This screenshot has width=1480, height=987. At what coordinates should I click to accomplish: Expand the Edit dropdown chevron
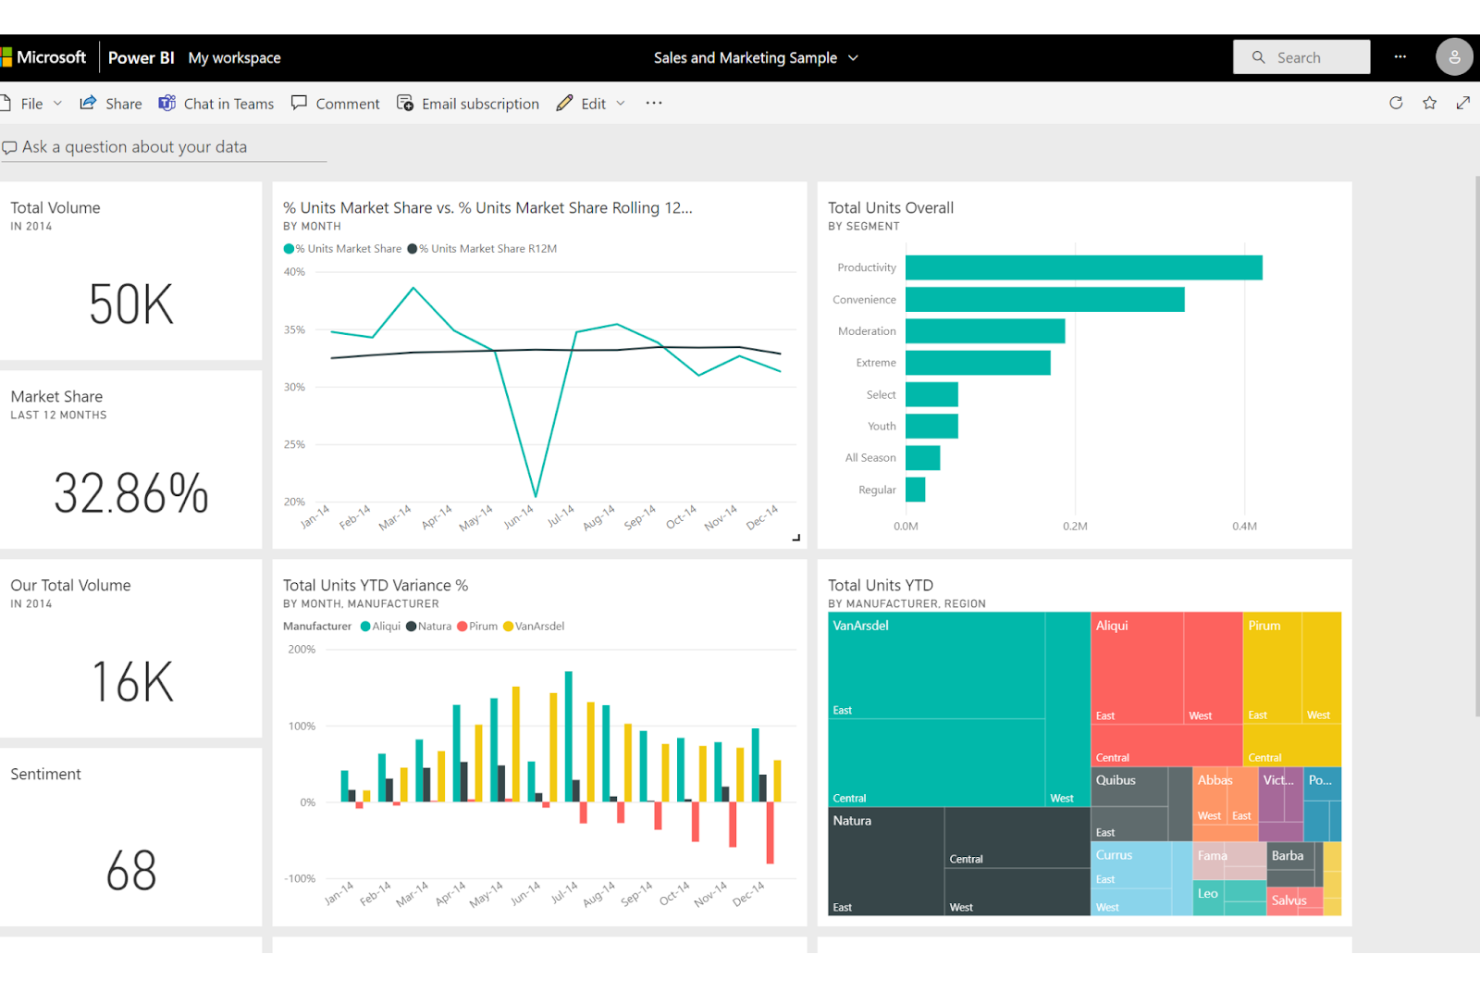point(620,103)
